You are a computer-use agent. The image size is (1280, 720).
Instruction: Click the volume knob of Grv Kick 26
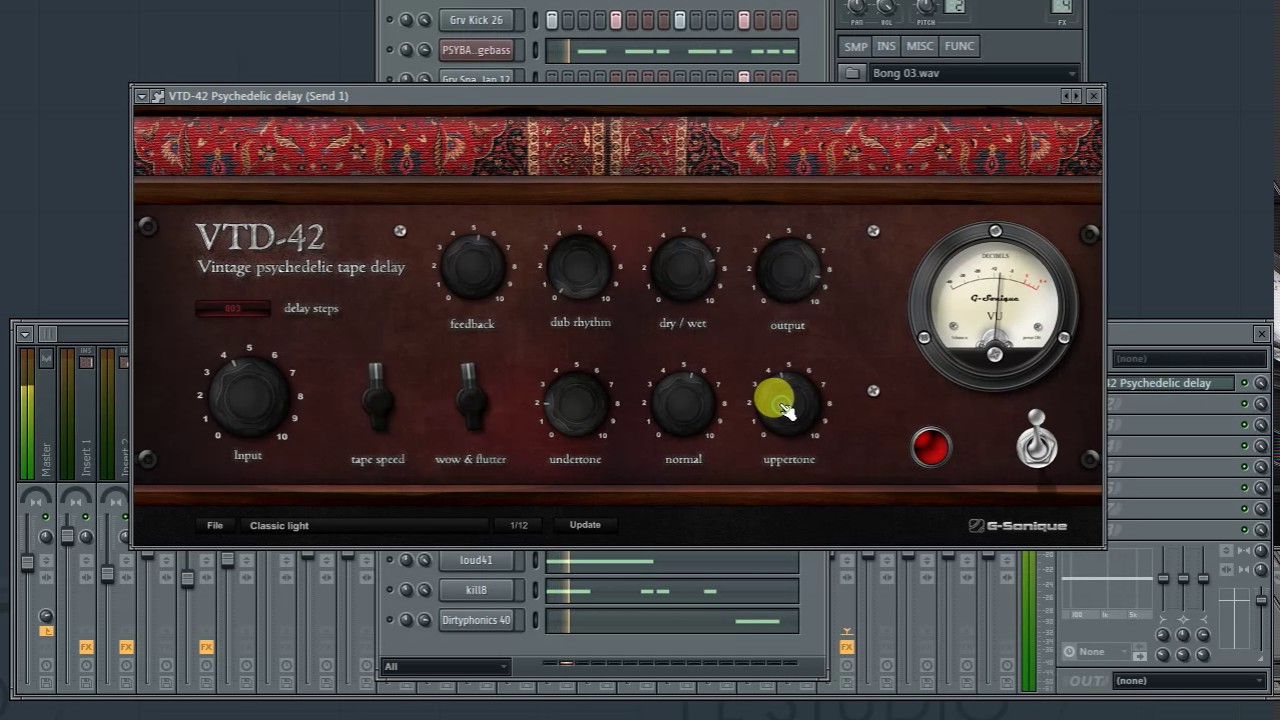coord(424,20)
